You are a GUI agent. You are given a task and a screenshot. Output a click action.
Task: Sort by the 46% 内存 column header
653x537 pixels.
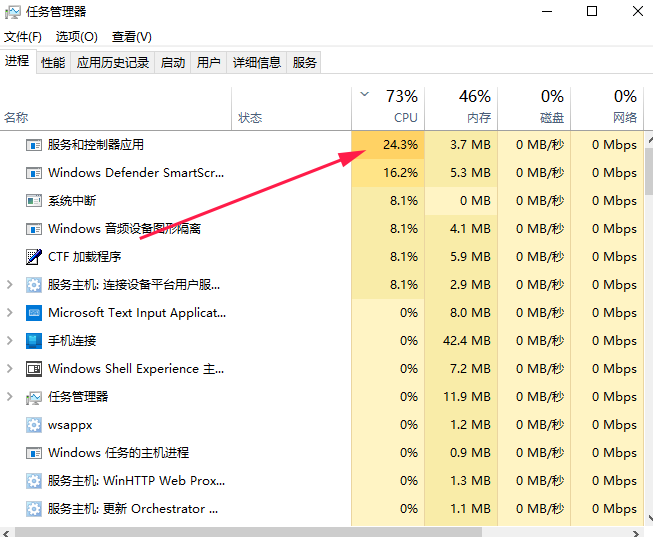point(461,109)
